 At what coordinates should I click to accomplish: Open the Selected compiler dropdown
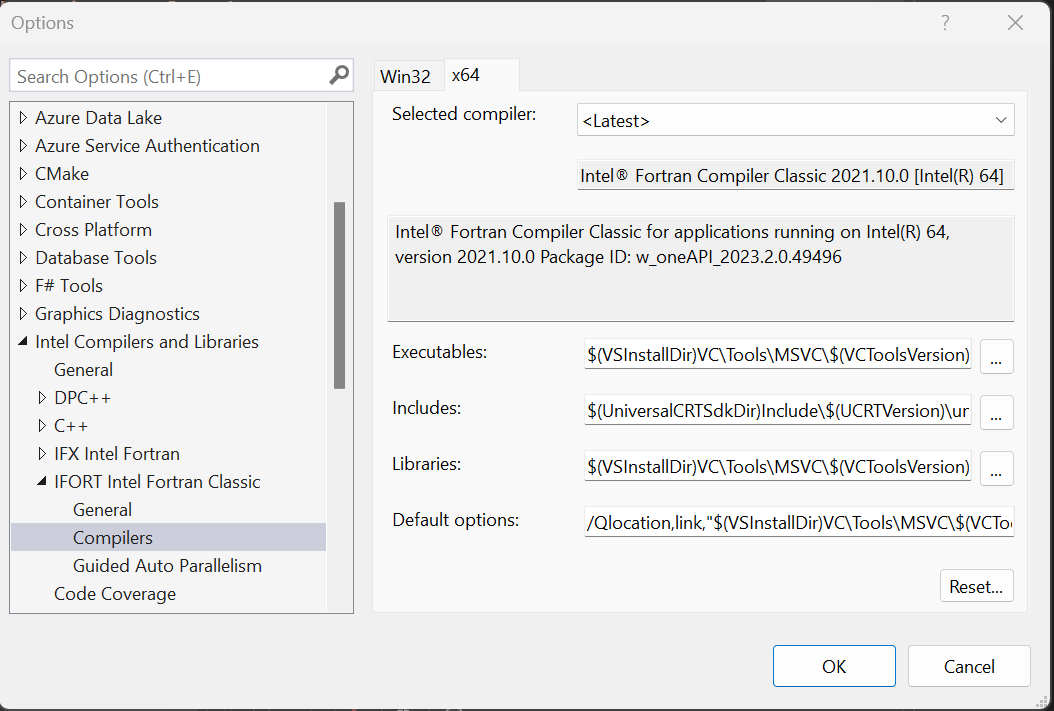(x=795, y=120)
